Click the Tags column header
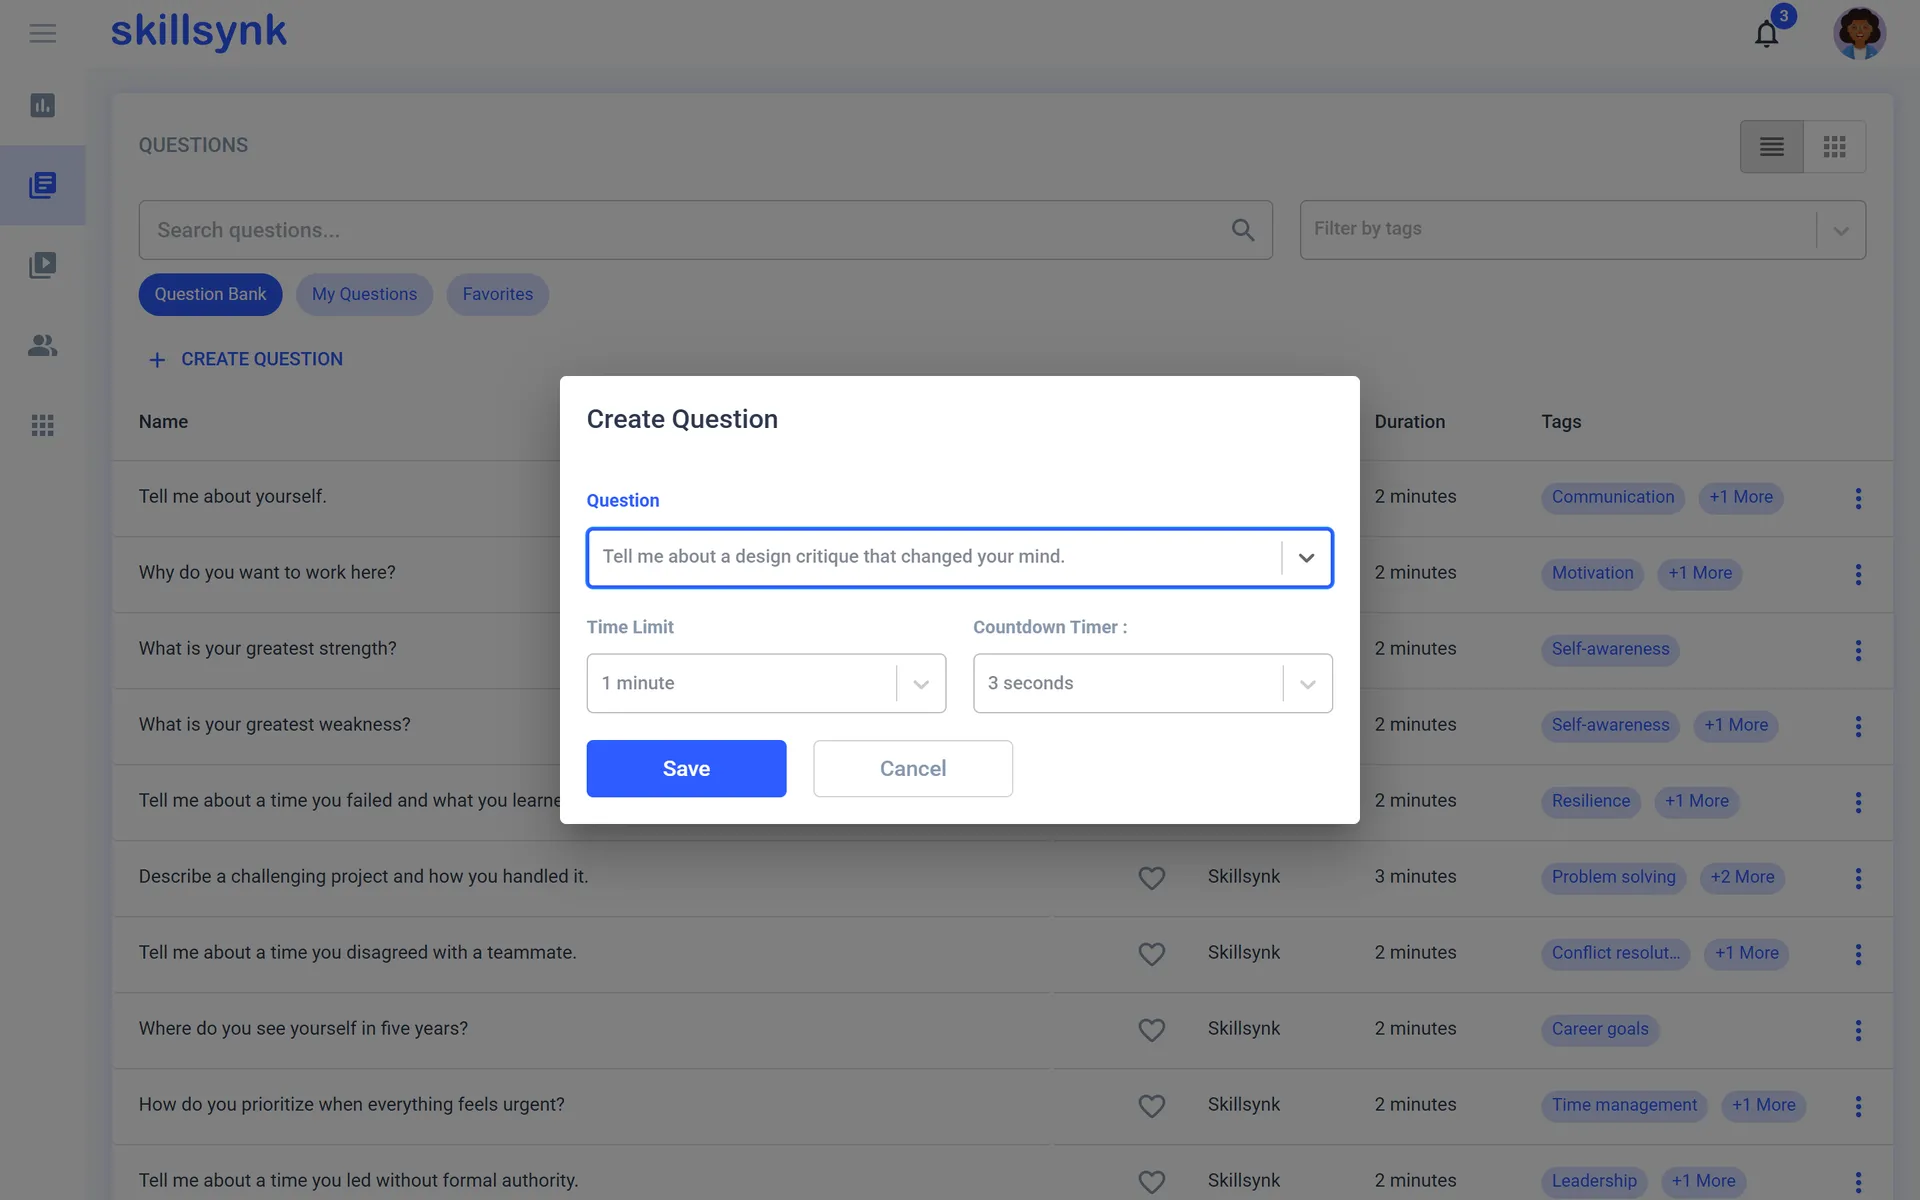Screen dimensions: 1920x1200 click(1561, 422)
